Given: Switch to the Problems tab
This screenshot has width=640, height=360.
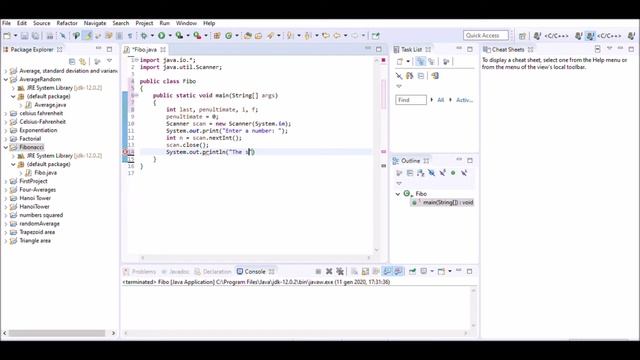Looking at the screenshot, I should click(140, 272).
